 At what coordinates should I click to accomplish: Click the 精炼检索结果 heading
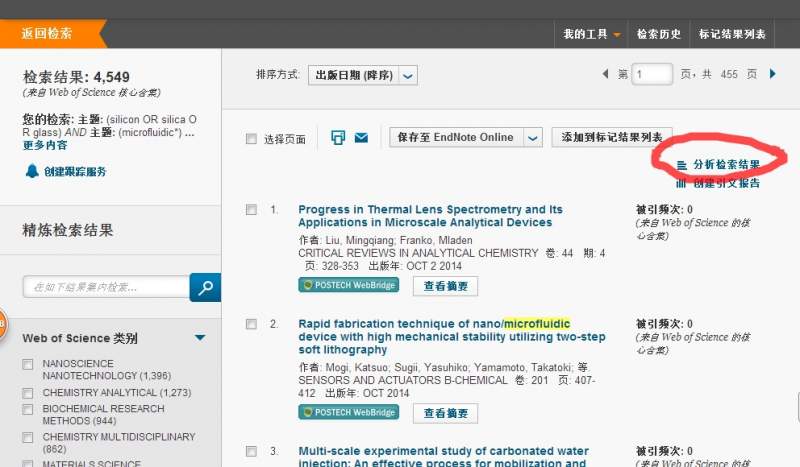[68, 230]
